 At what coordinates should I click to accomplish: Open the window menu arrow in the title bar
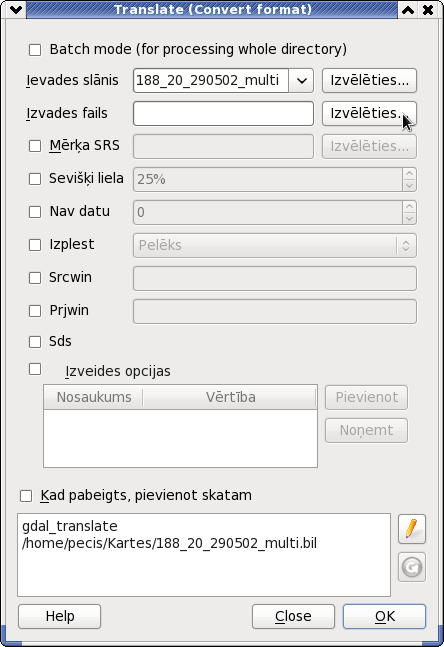(16, 9)
